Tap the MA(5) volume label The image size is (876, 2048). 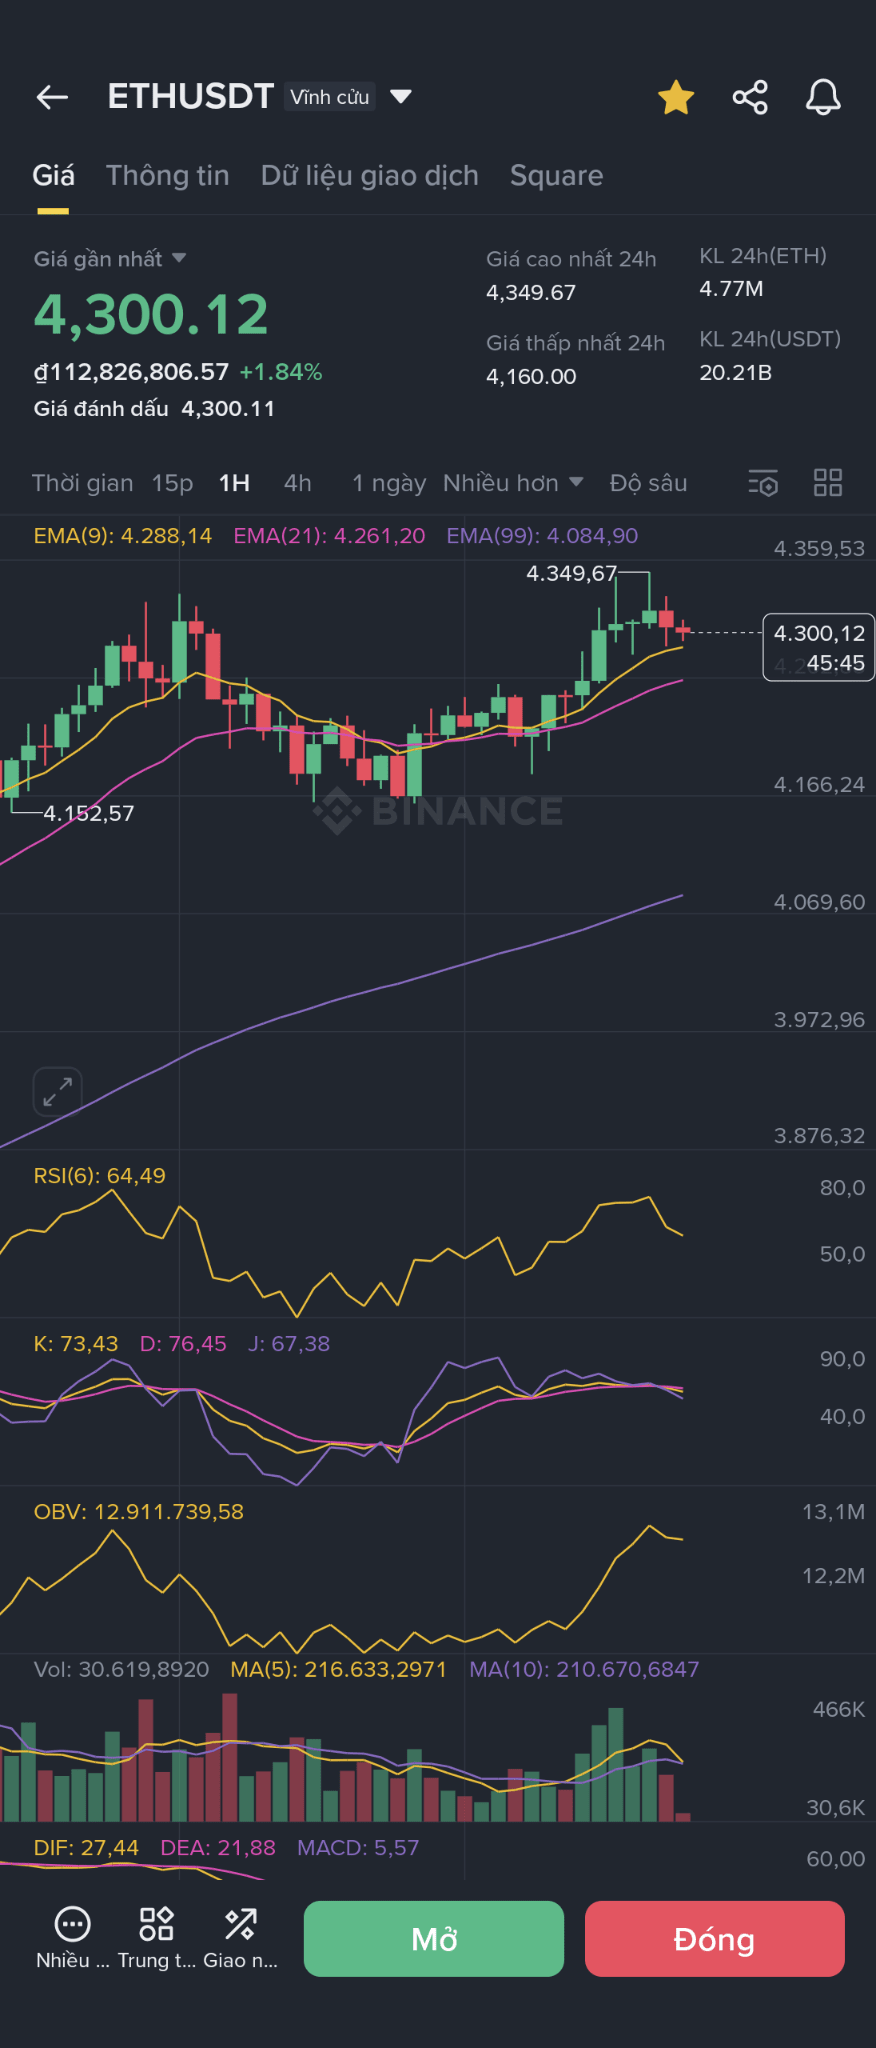tap(339, 1670)
